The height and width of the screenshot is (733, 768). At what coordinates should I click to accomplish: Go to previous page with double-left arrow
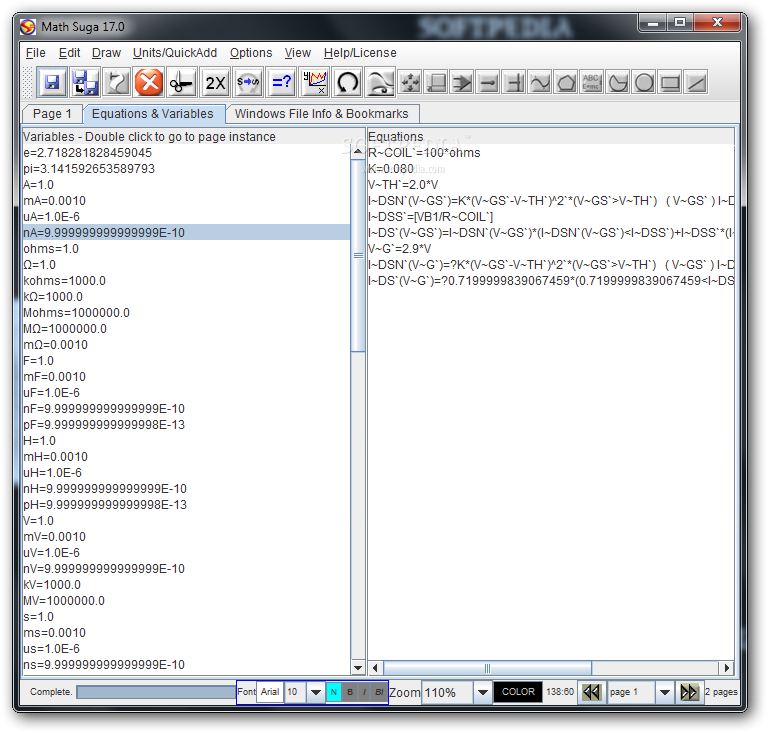pos(591,692)
